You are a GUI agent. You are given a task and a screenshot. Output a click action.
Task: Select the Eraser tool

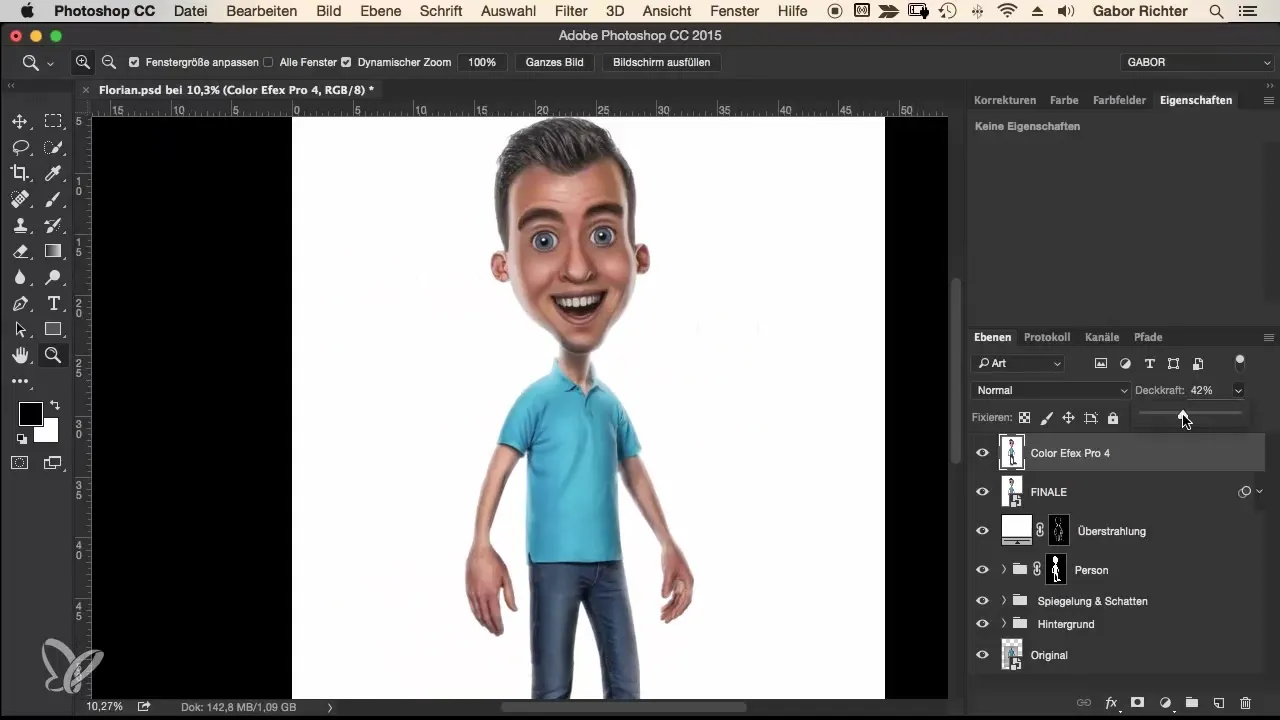[x=20, y=251]
